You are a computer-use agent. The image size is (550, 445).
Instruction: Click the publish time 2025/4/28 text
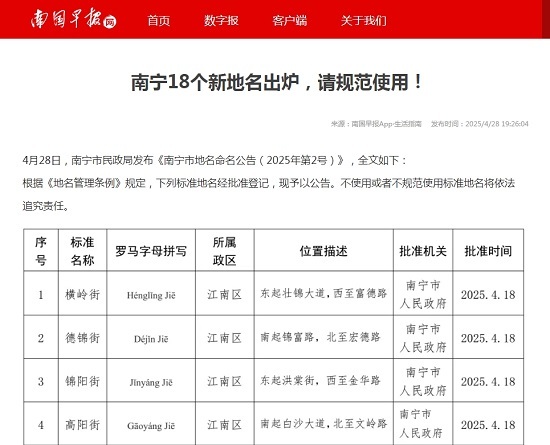(479, 124)
